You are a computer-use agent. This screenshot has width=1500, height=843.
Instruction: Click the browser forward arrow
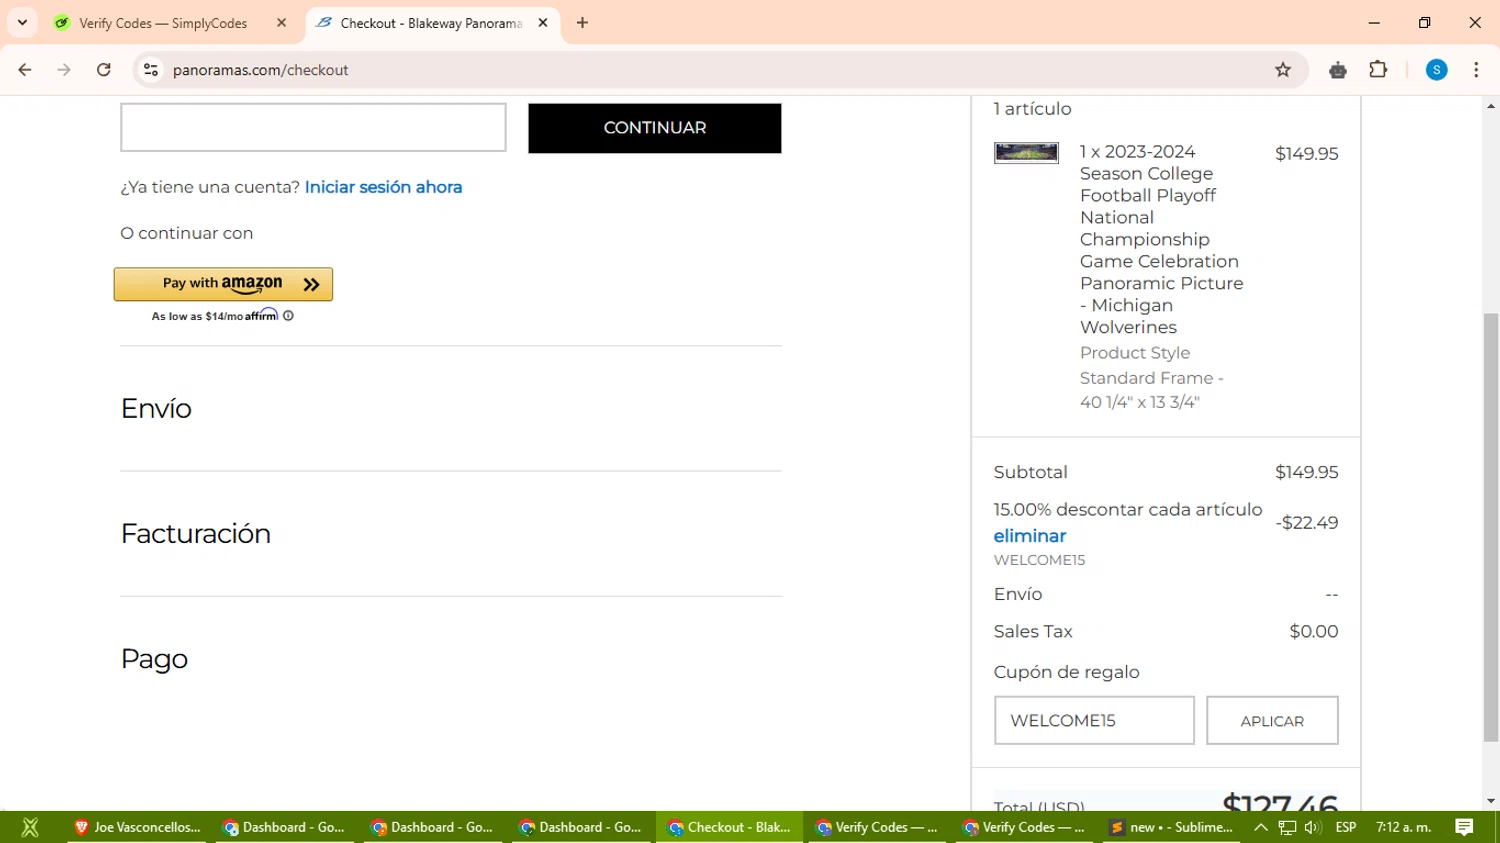point(64,70)
